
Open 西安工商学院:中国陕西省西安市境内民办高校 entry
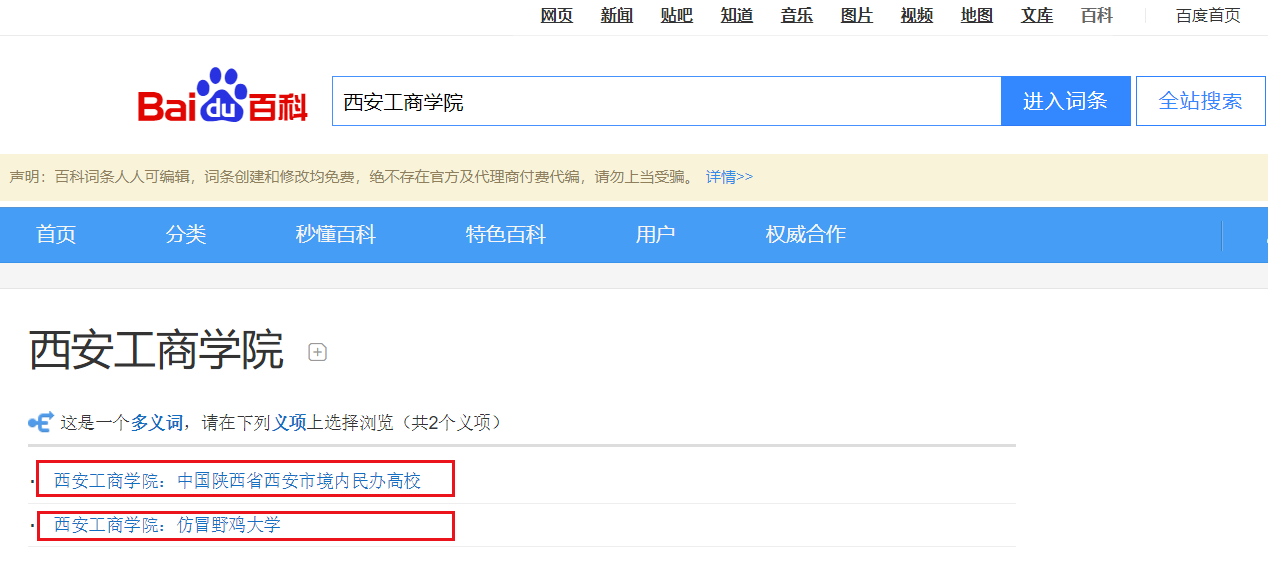(238, 481)
